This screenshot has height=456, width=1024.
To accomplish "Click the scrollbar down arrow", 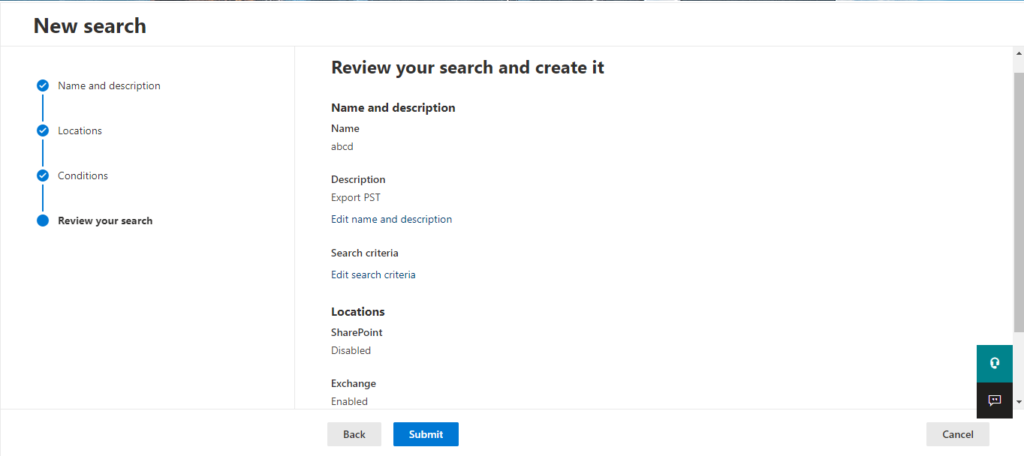I will pyautogui.click(x=1019, y=402).
